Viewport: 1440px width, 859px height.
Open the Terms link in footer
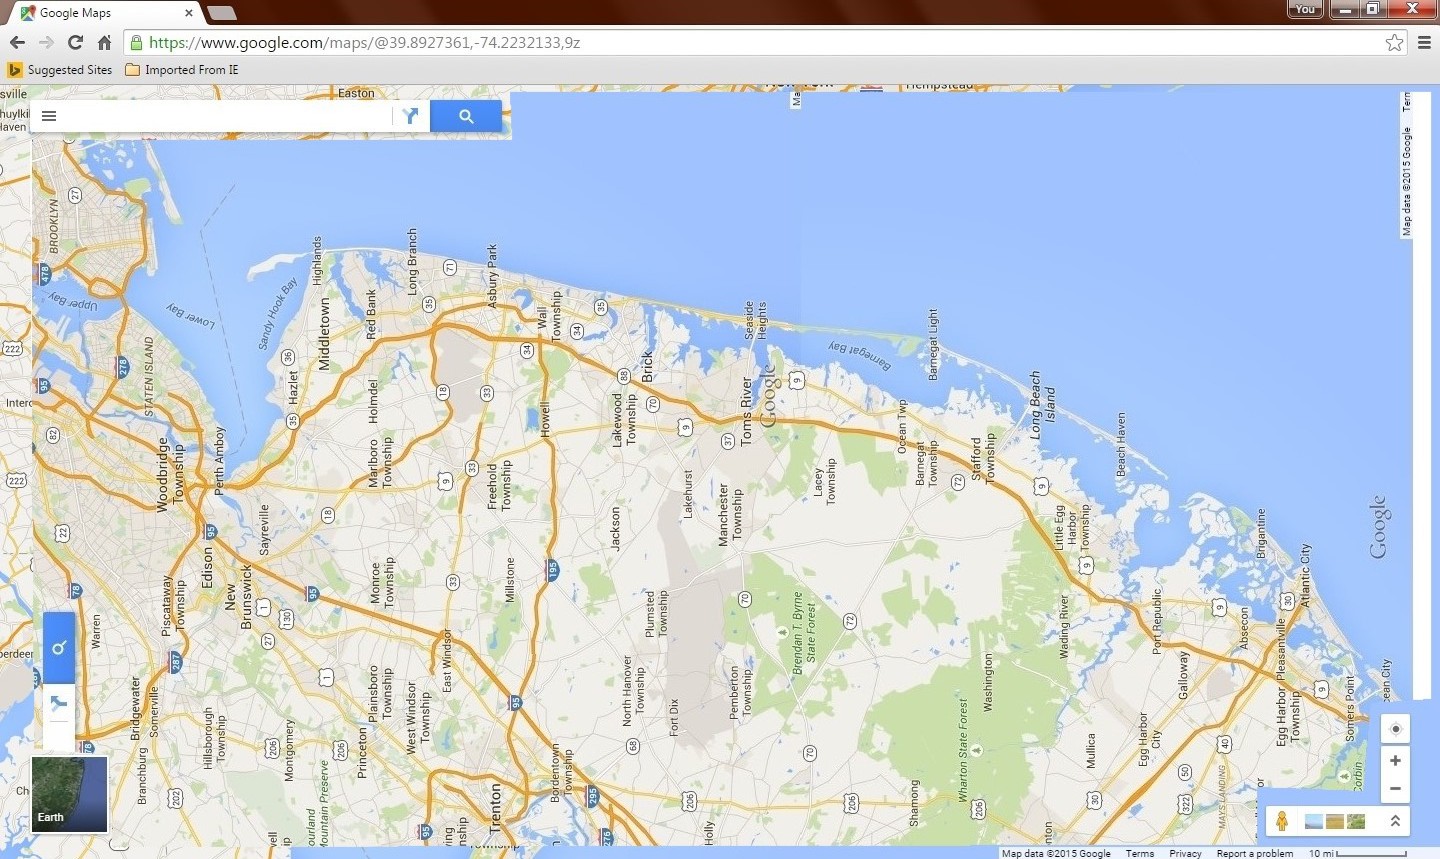pos(1139,853)
